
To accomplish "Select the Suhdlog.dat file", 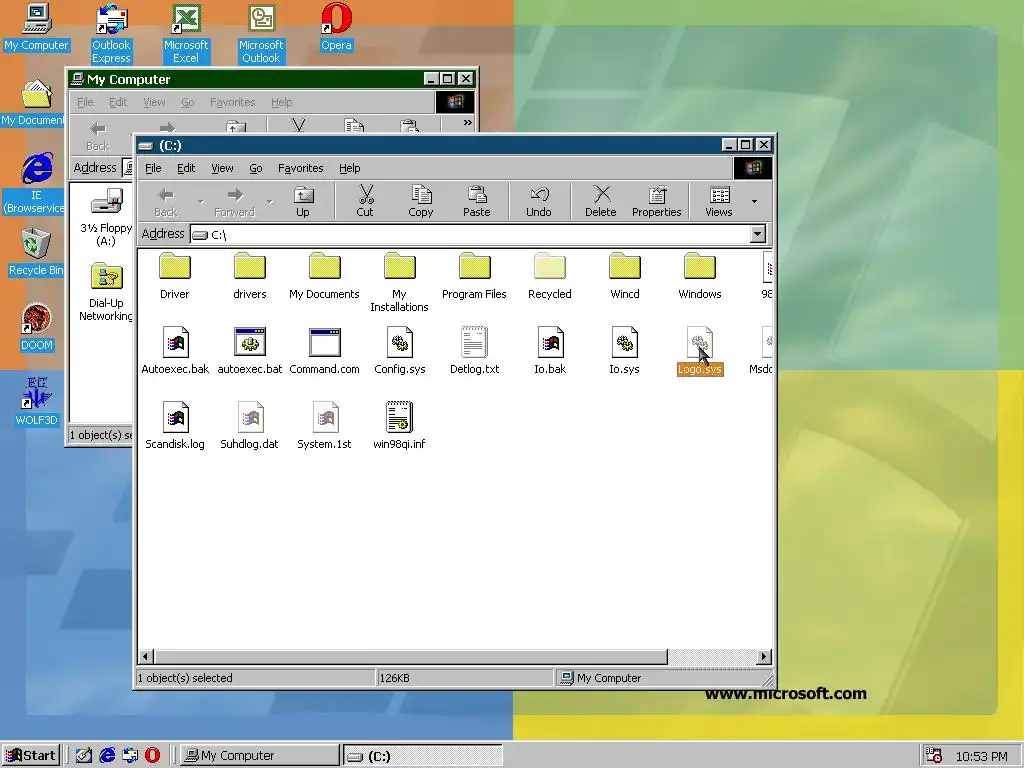I will point(249,426).
